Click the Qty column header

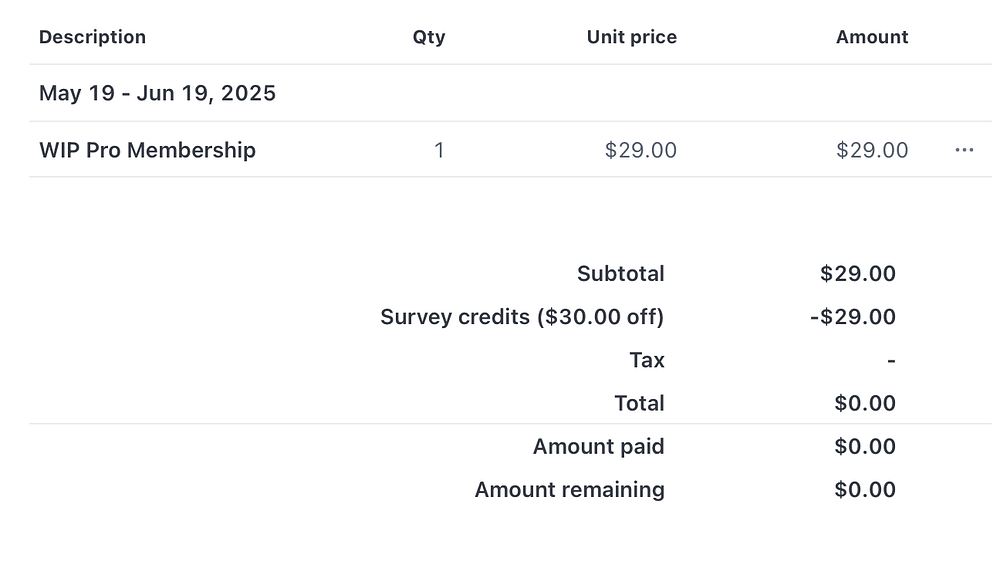click(429, 37)
